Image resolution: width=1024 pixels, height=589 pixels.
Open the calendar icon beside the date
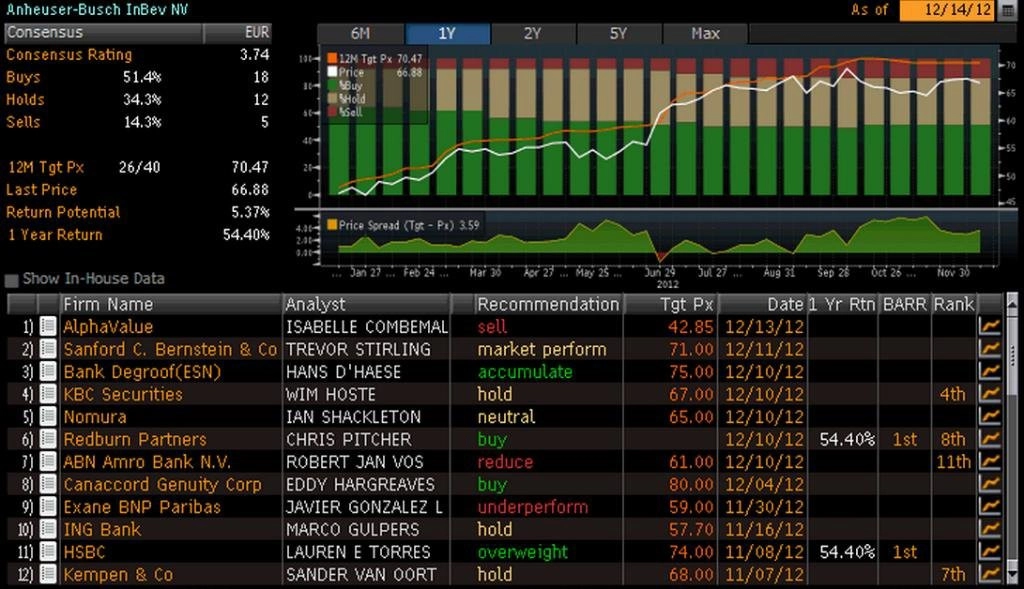pyautogui.click(x=1007, y=10)
